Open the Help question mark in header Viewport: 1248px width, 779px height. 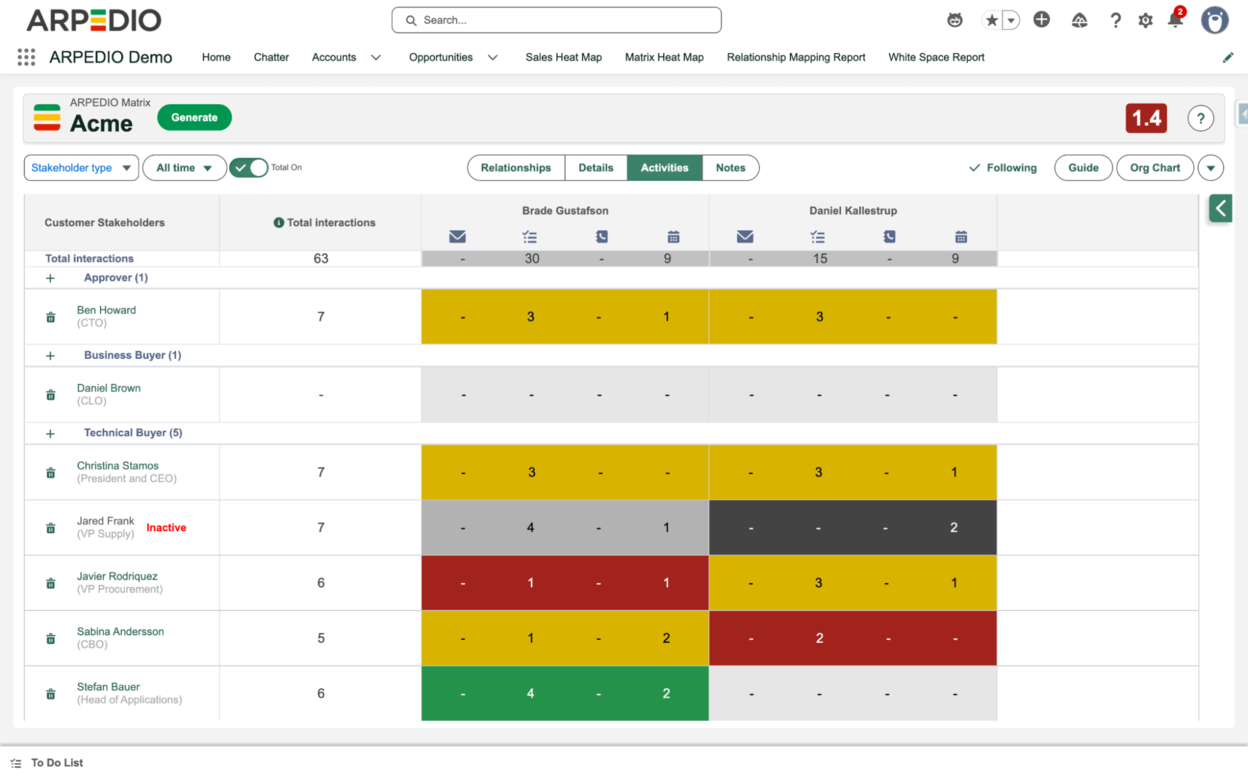(x=1115, y=20)
